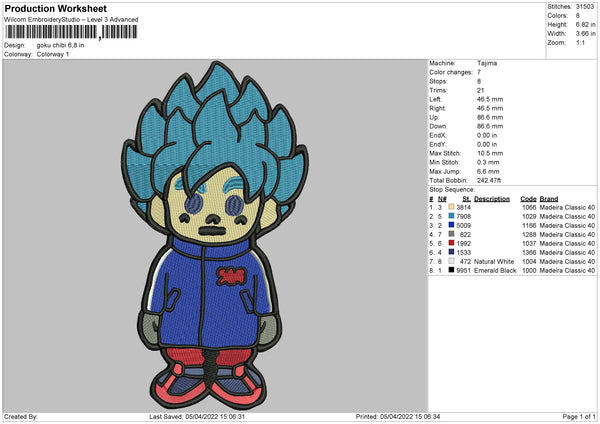The image size is (600, 424).
Task: Click thread code 1066 in the first row
Action: coord(529,207)
